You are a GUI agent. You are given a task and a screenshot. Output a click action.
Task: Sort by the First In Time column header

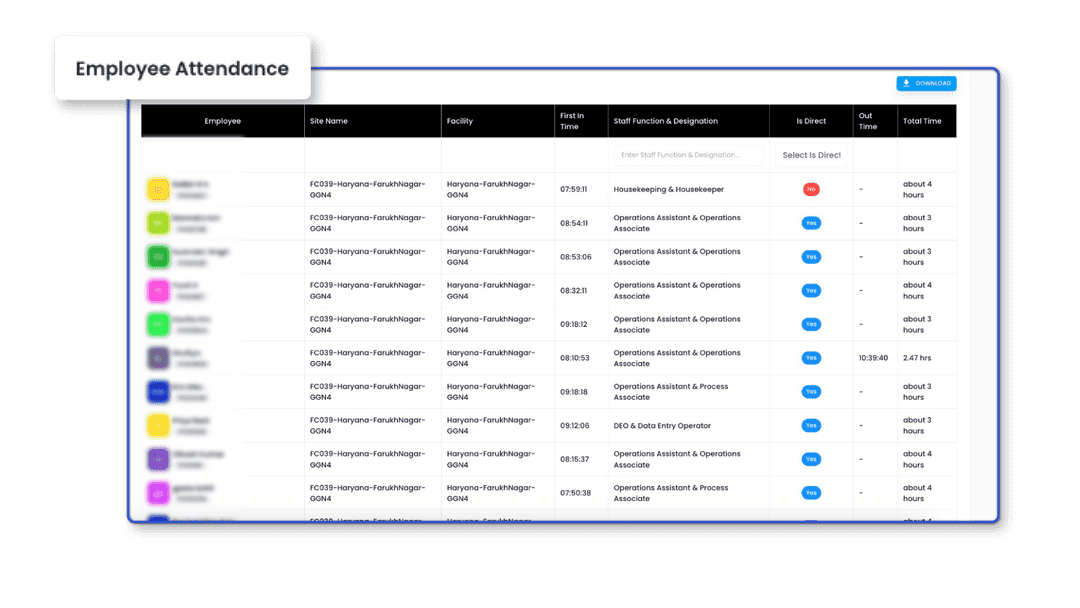tap(571, 121)
